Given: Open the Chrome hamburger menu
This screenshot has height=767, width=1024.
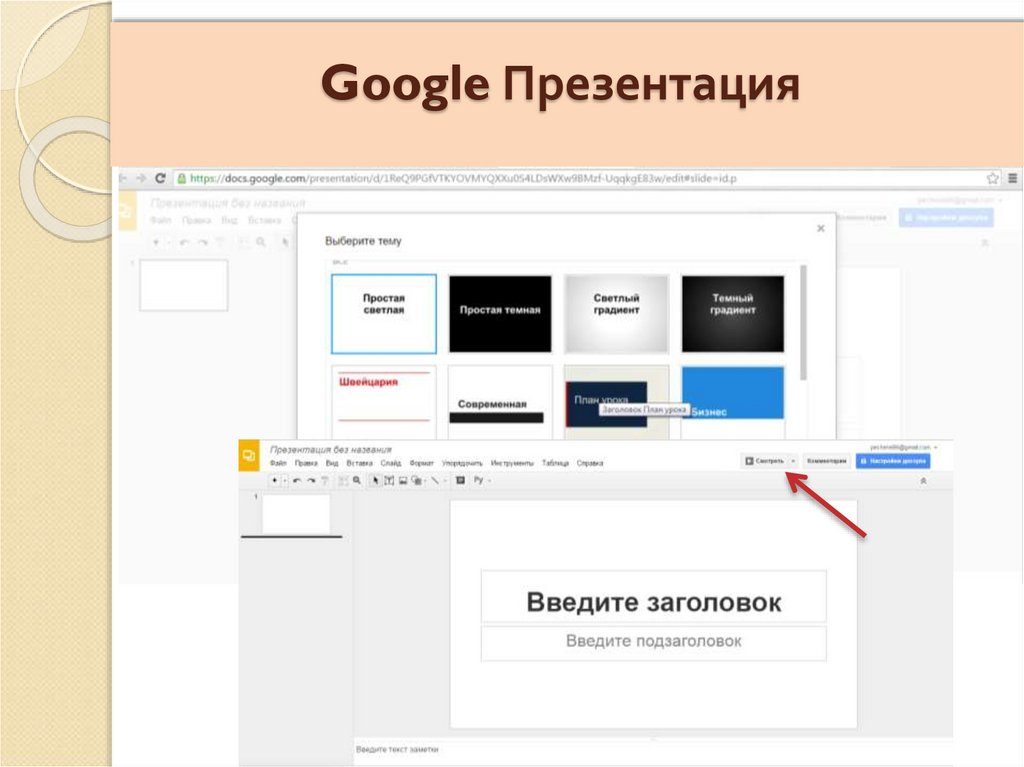Looking at the screenshot, I should coord(1012,178).
